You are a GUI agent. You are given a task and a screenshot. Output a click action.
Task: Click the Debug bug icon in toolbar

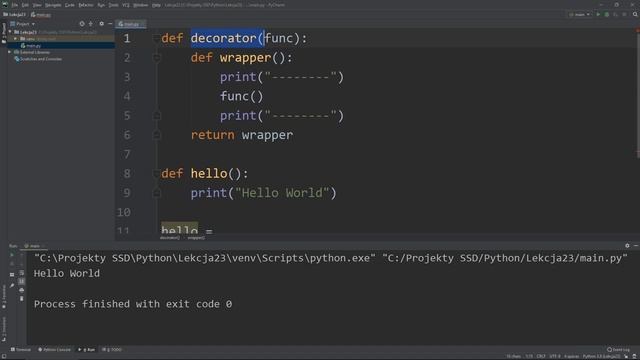(x=607, y=14)
